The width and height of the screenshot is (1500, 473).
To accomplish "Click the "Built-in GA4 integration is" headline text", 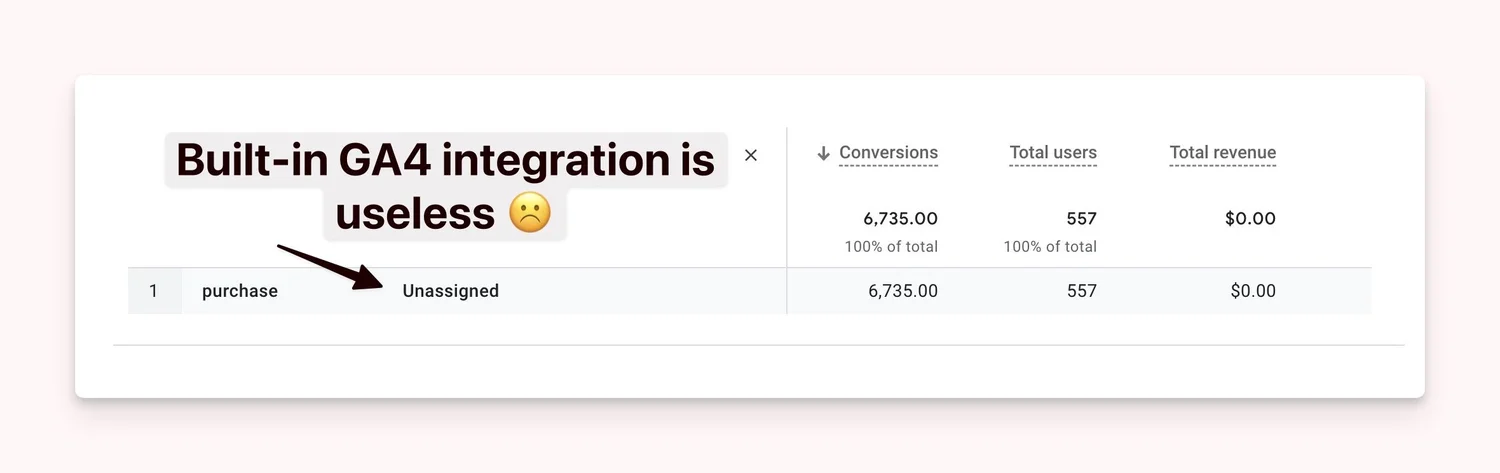I will 445,161.
